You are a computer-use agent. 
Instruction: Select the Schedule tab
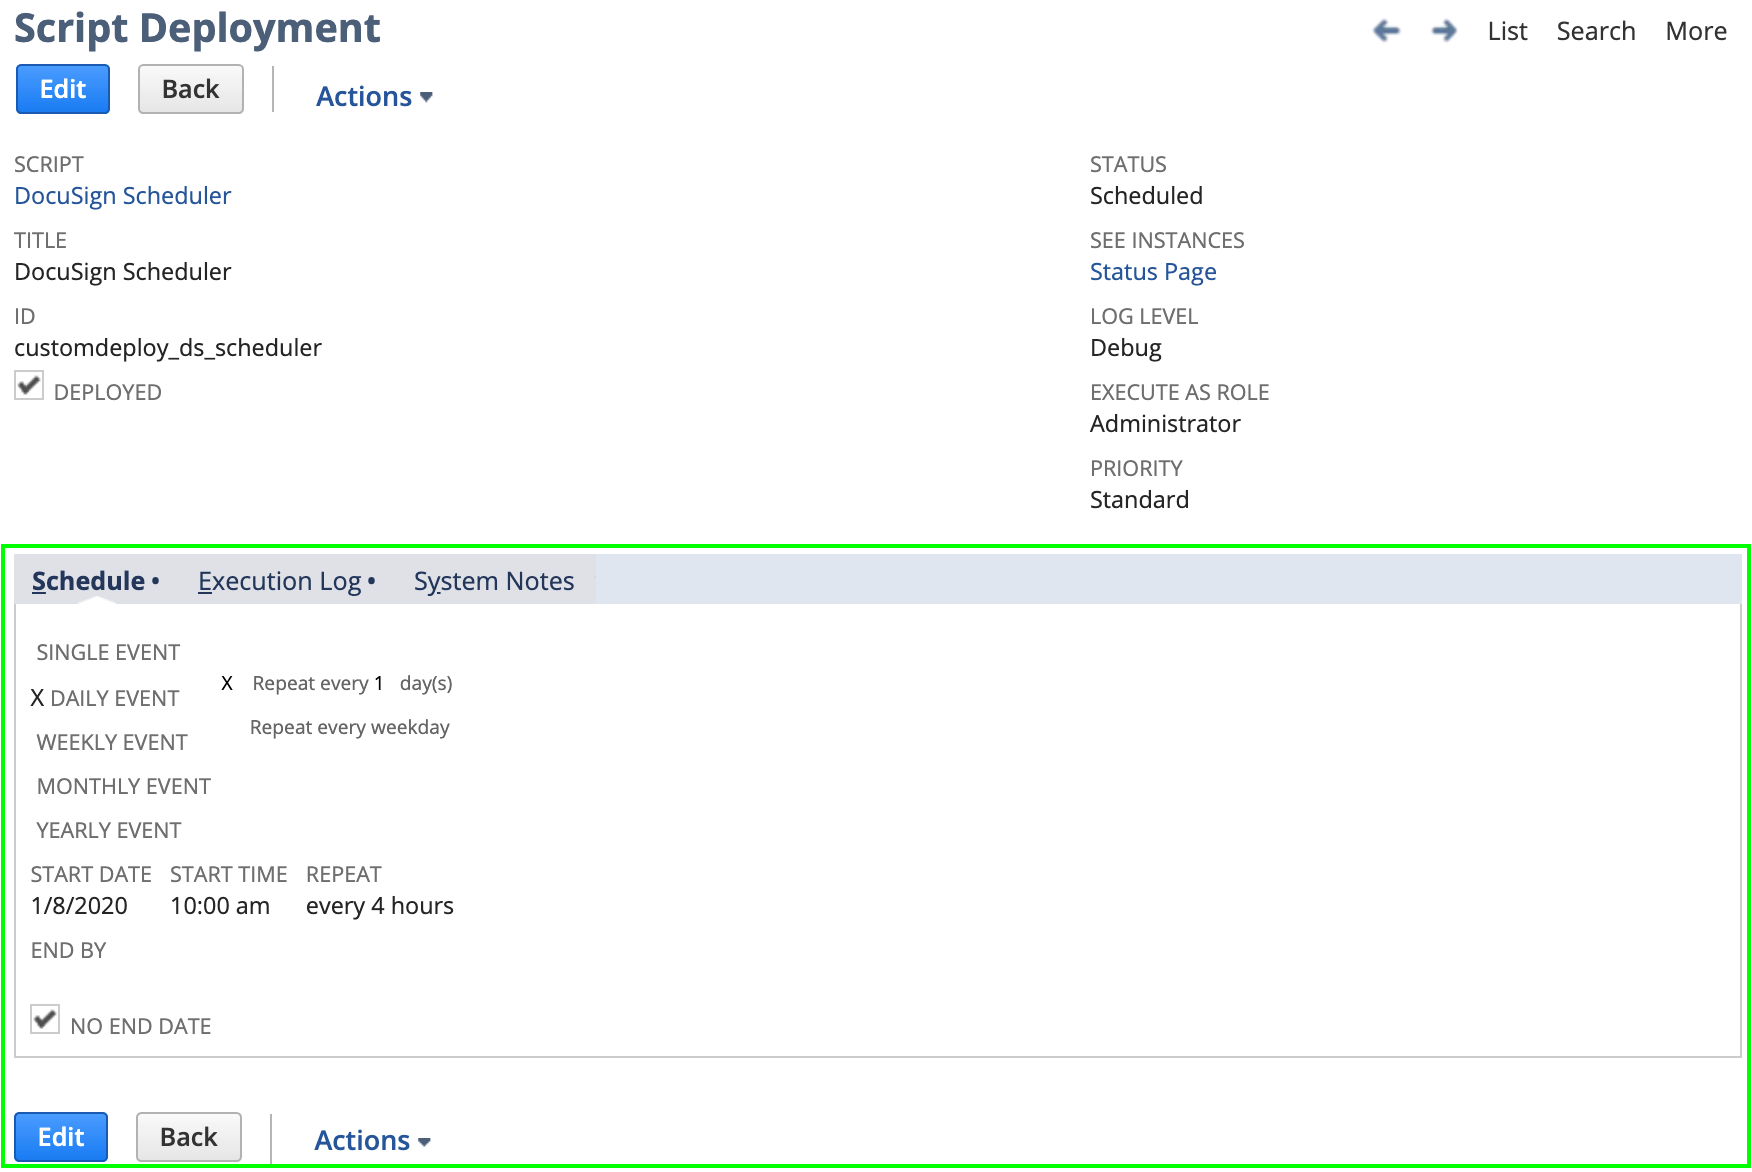coord(89,581)
